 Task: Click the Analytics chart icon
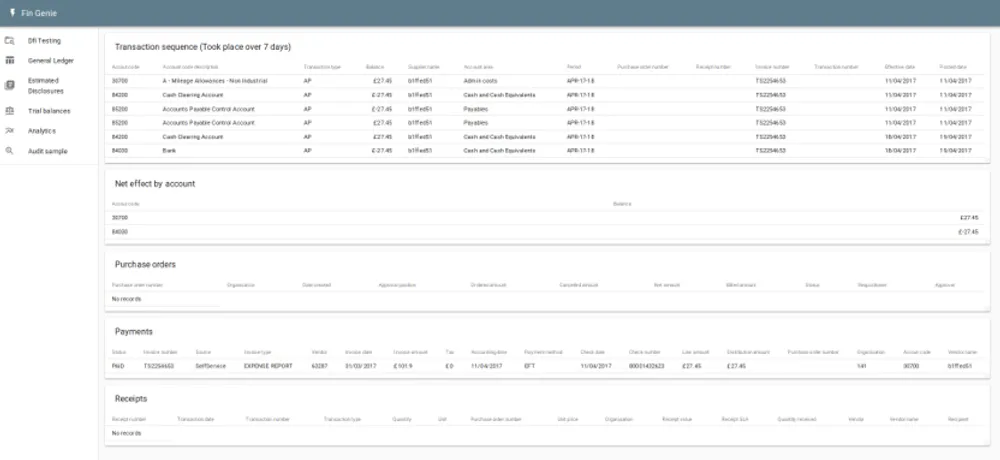pyautogui.click(x=10, y=131)
